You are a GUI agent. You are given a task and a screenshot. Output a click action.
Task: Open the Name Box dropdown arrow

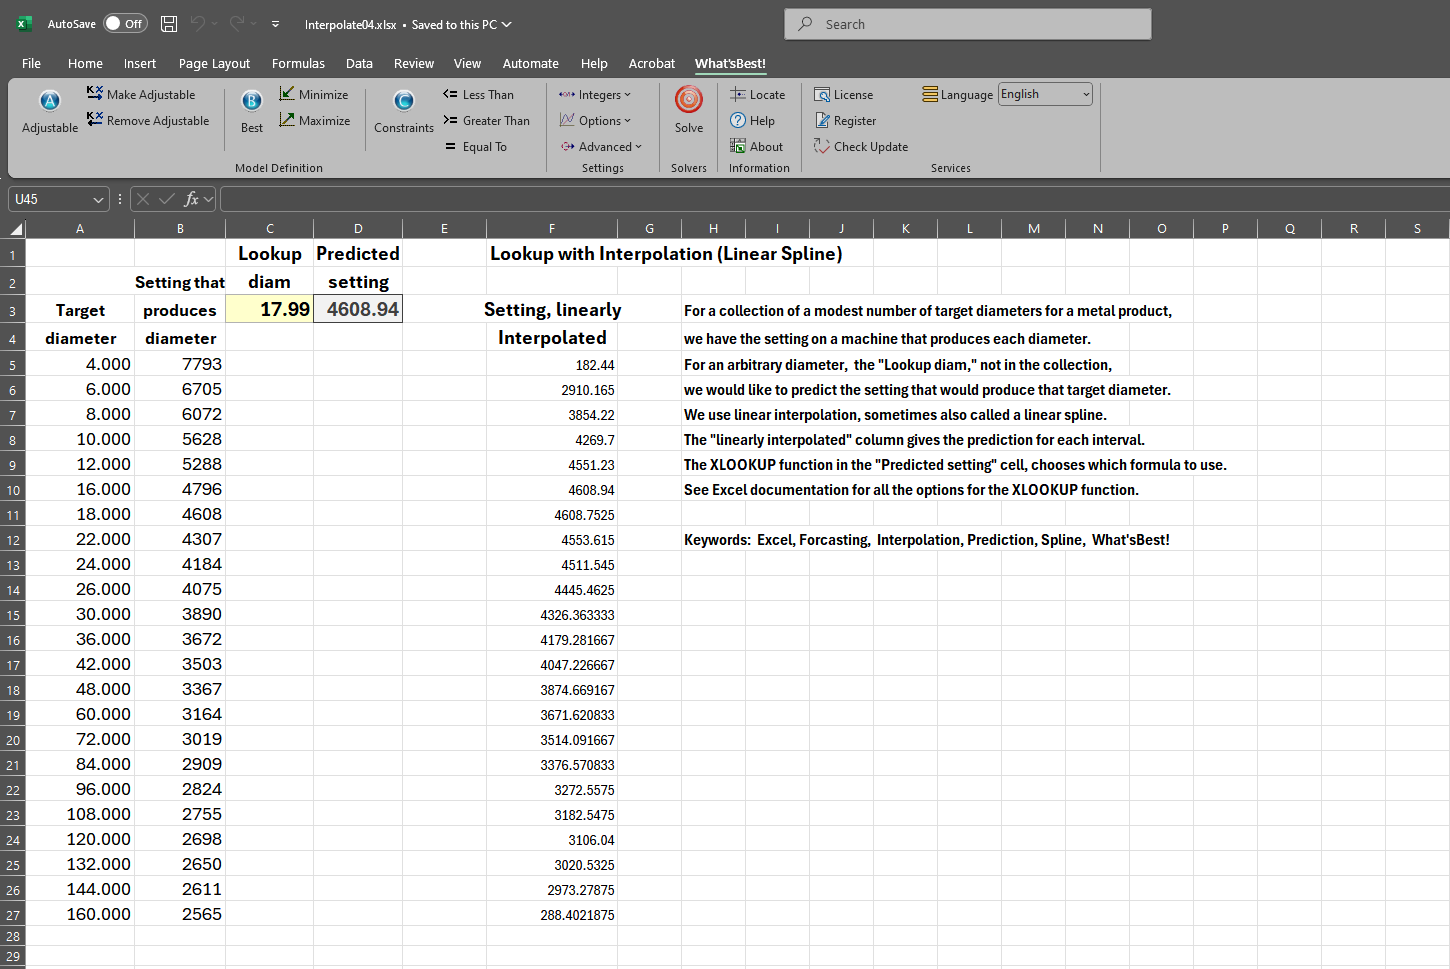[98, 199]
